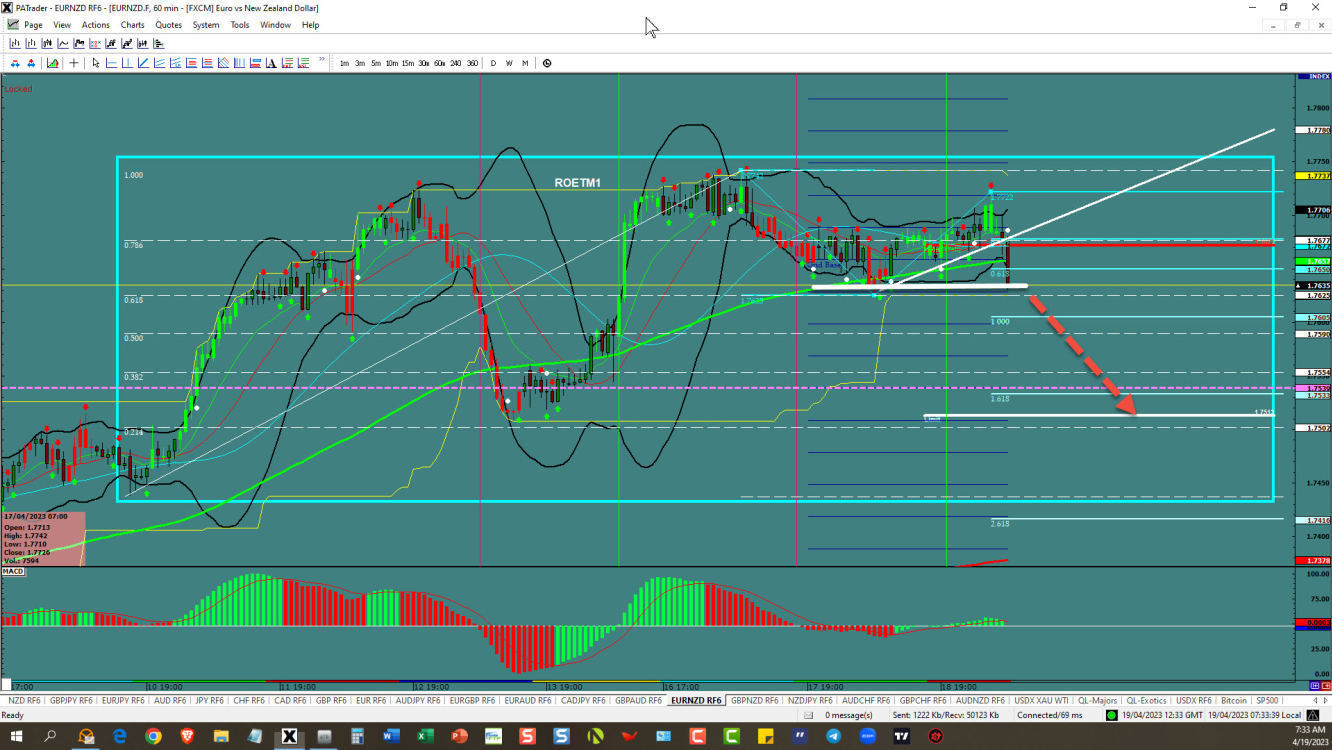Open Brave browser from the taskbar
Image resolution: width=1332 pixels, height=750 pixels.
pos(187,737)
